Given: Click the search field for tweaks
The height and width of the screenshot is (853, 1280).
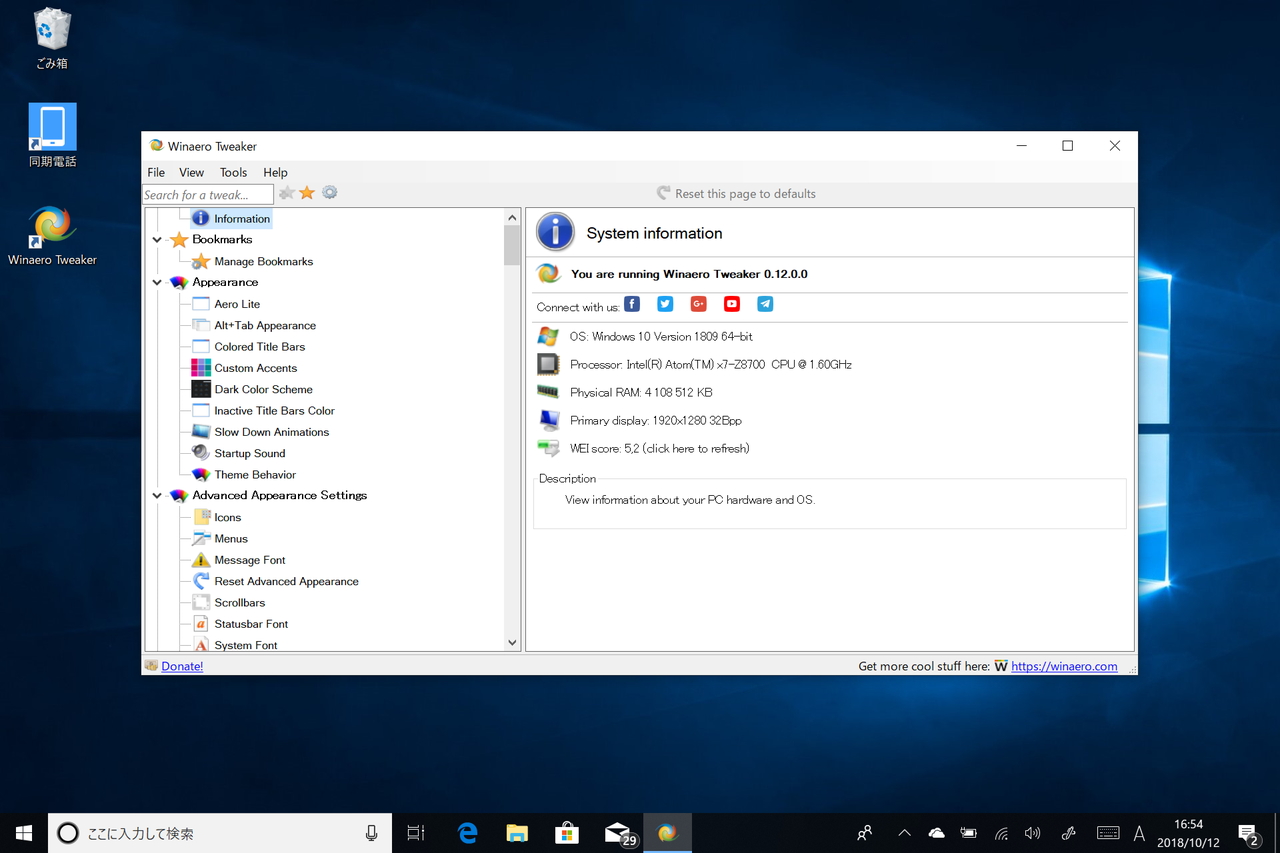Looking at the screenshot, I should tap(205, 194).
